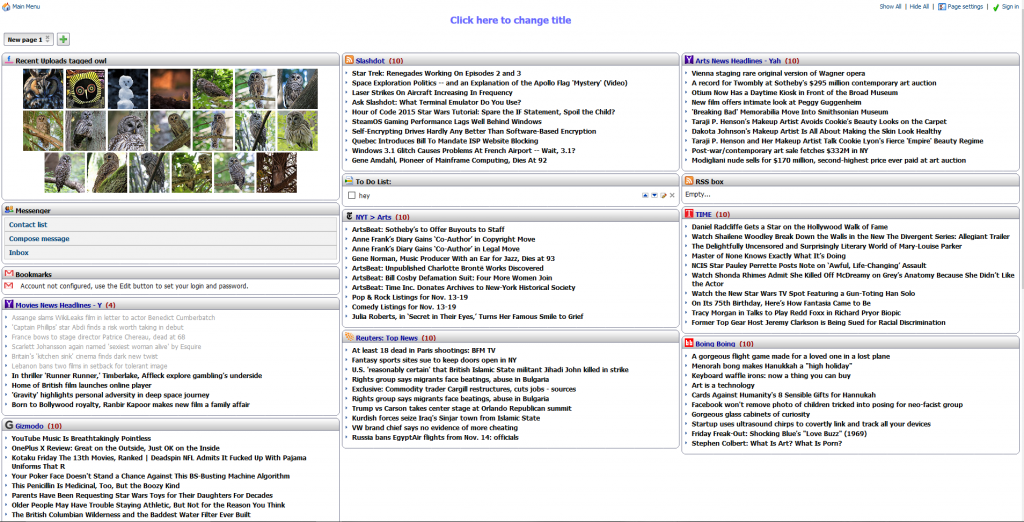Open 'Gravity highlights personal adversity' movie headline
The width and height of the screenshot is (1024, 522).
[x=110, y=395]
